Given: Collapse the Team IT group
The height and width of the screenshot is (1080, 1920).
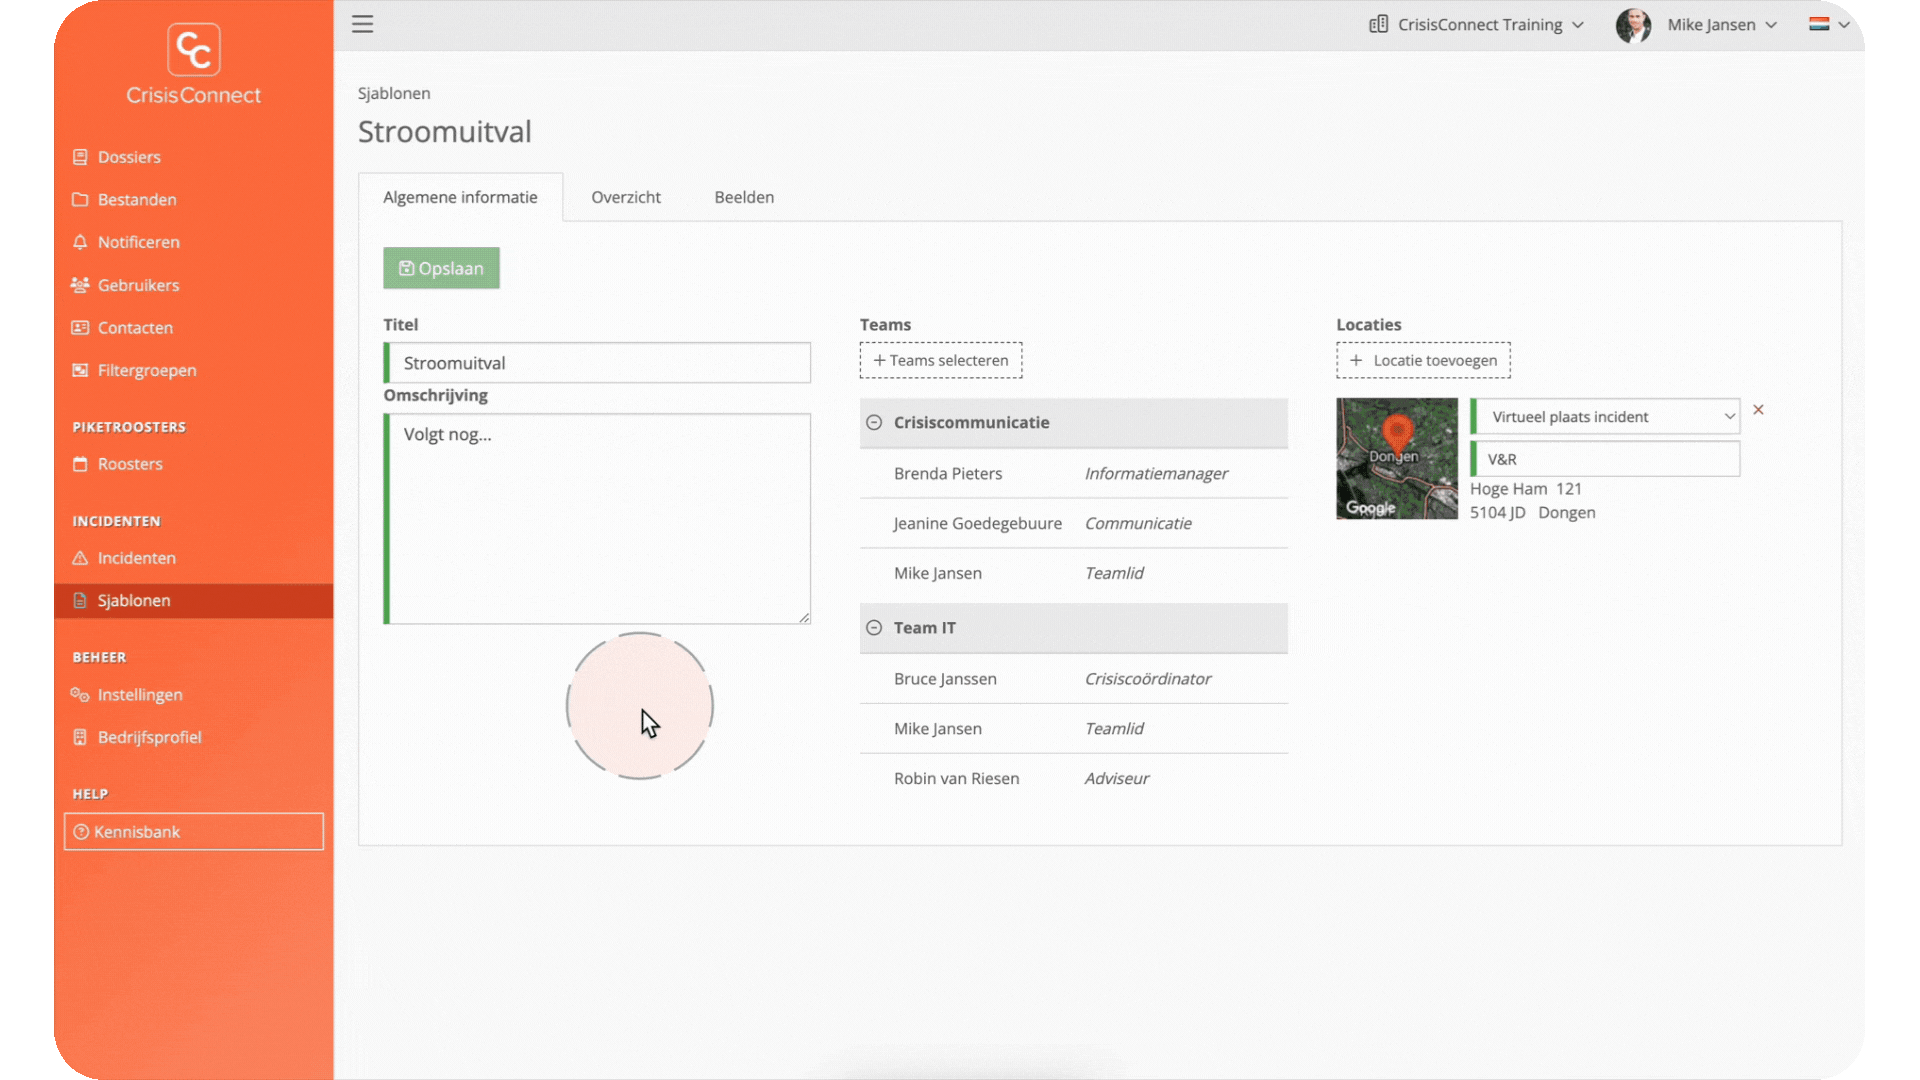Looking at the screenshot, I should pos(874,628).
